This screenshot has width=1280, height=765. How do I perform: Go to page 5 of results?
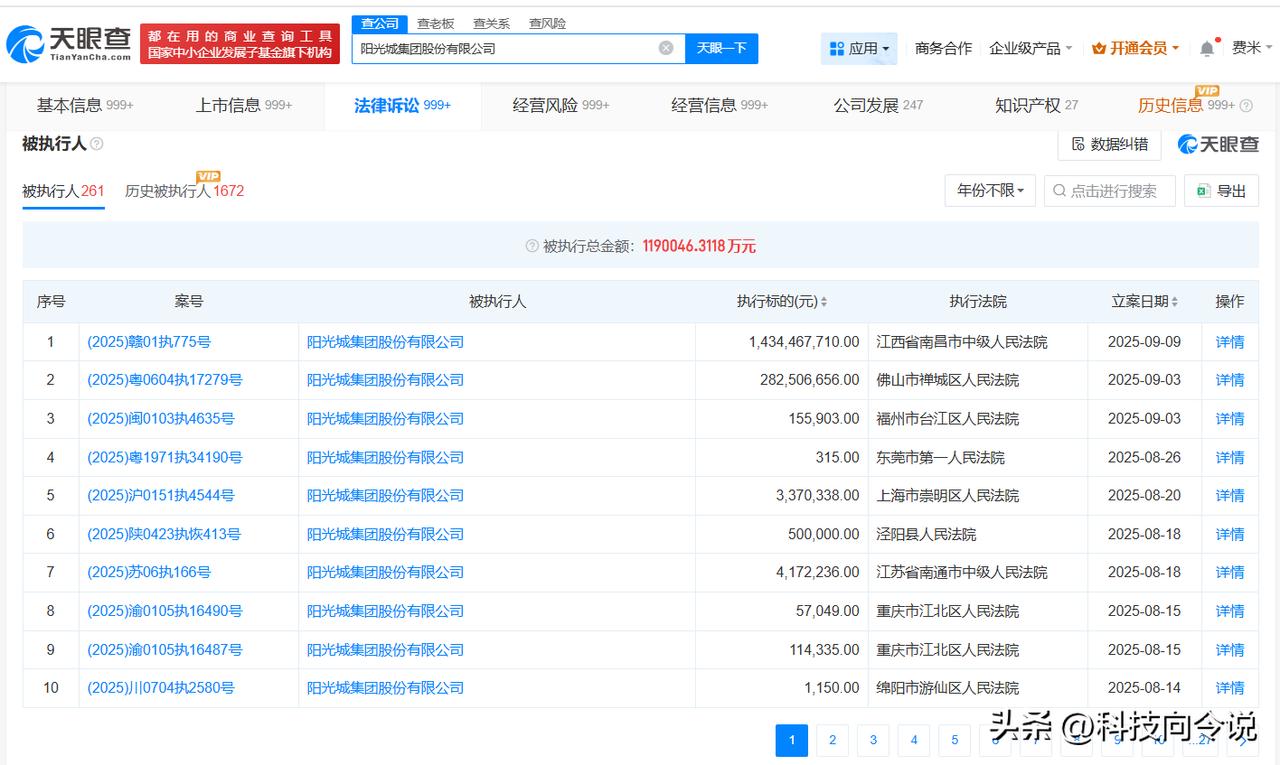(x=954, y=740)
